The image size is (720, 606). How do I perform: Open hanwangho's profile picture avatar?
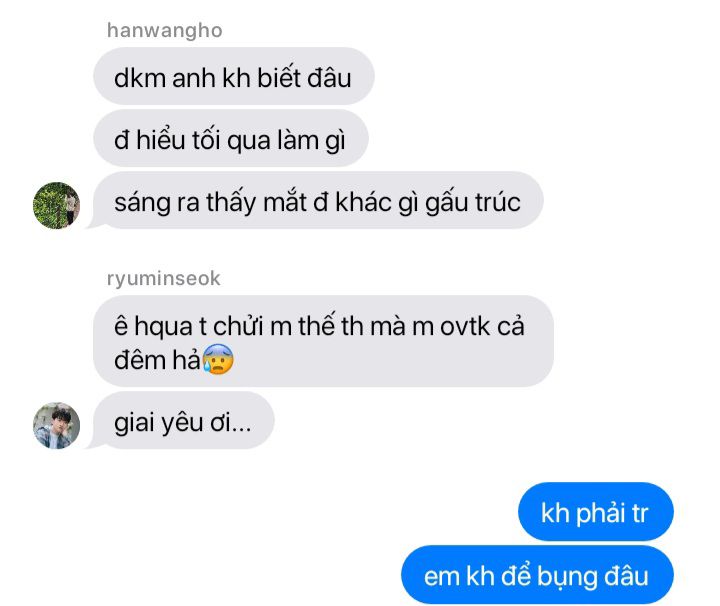tap(56, 205)
